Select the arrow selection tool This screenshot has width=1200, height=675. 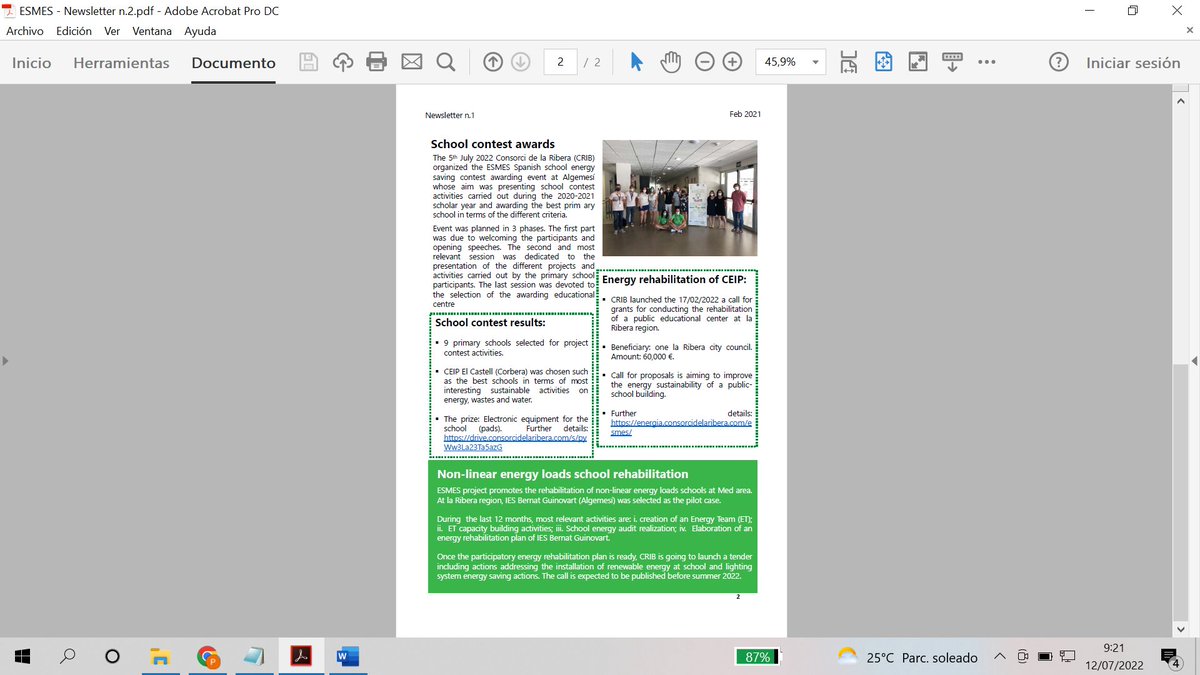tap(636, 62)
